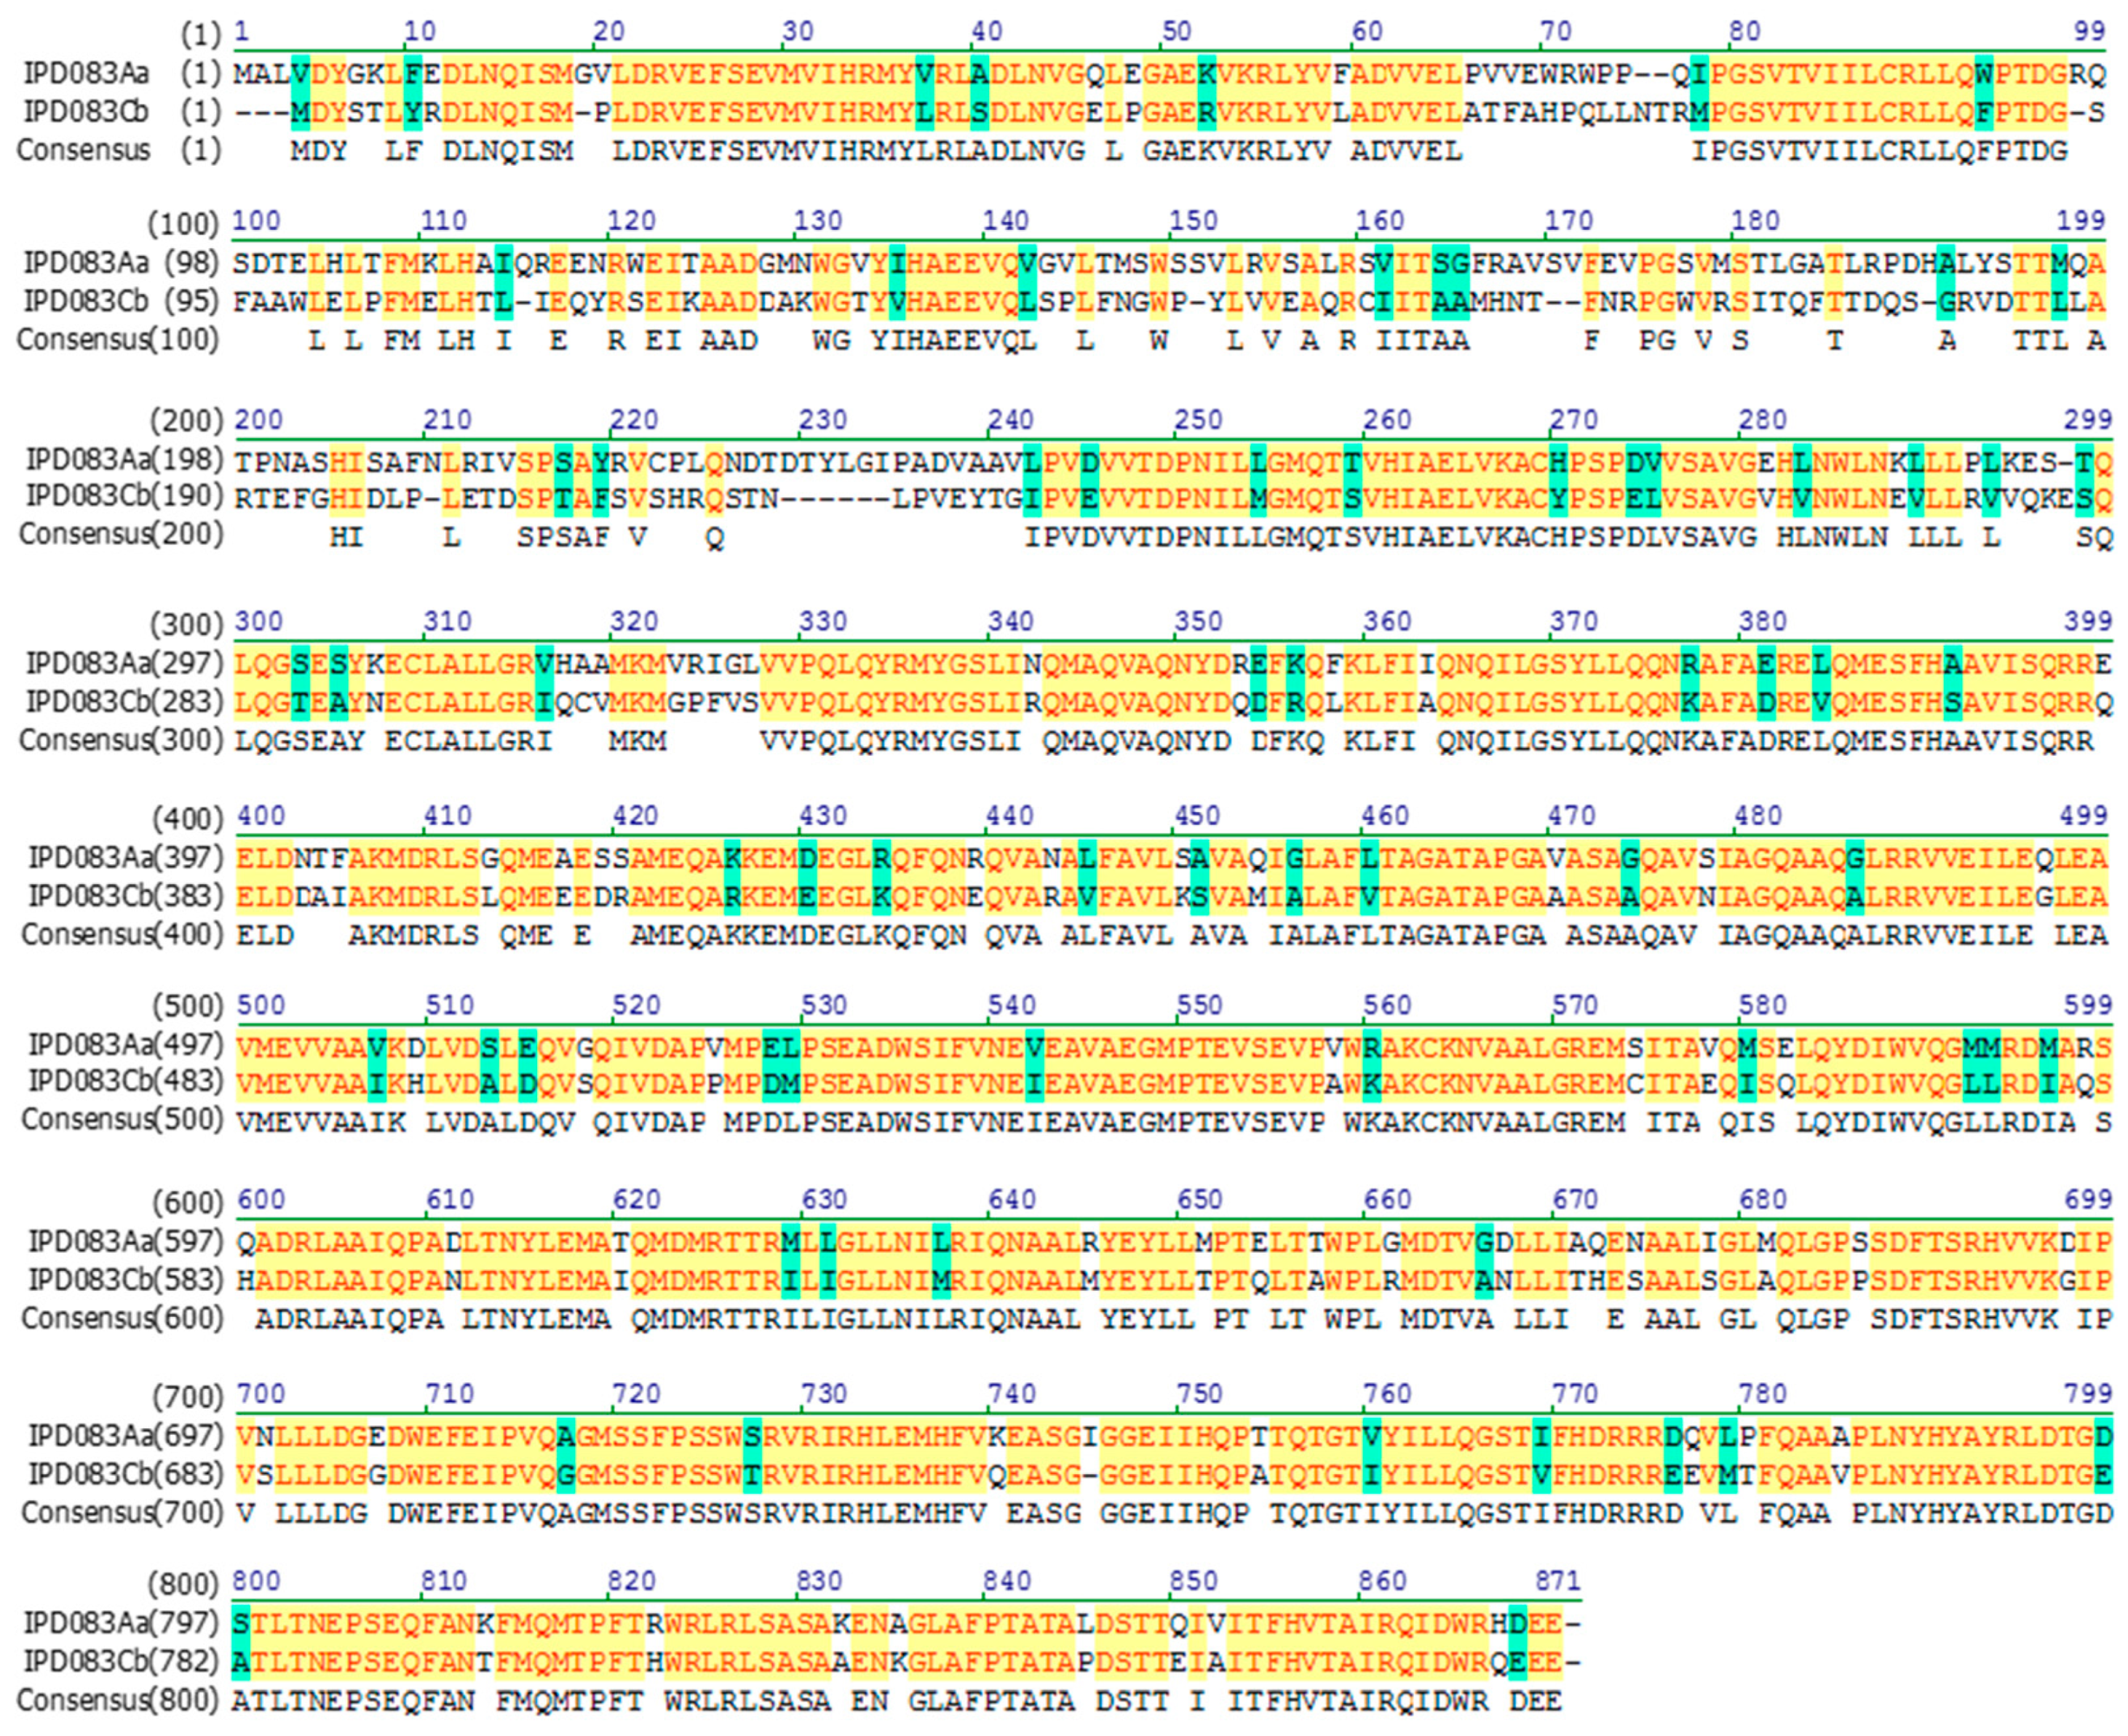Select the IPD083Aa(497) row label
This screenshot has width=2128, height=1736.
[126, 1045]
